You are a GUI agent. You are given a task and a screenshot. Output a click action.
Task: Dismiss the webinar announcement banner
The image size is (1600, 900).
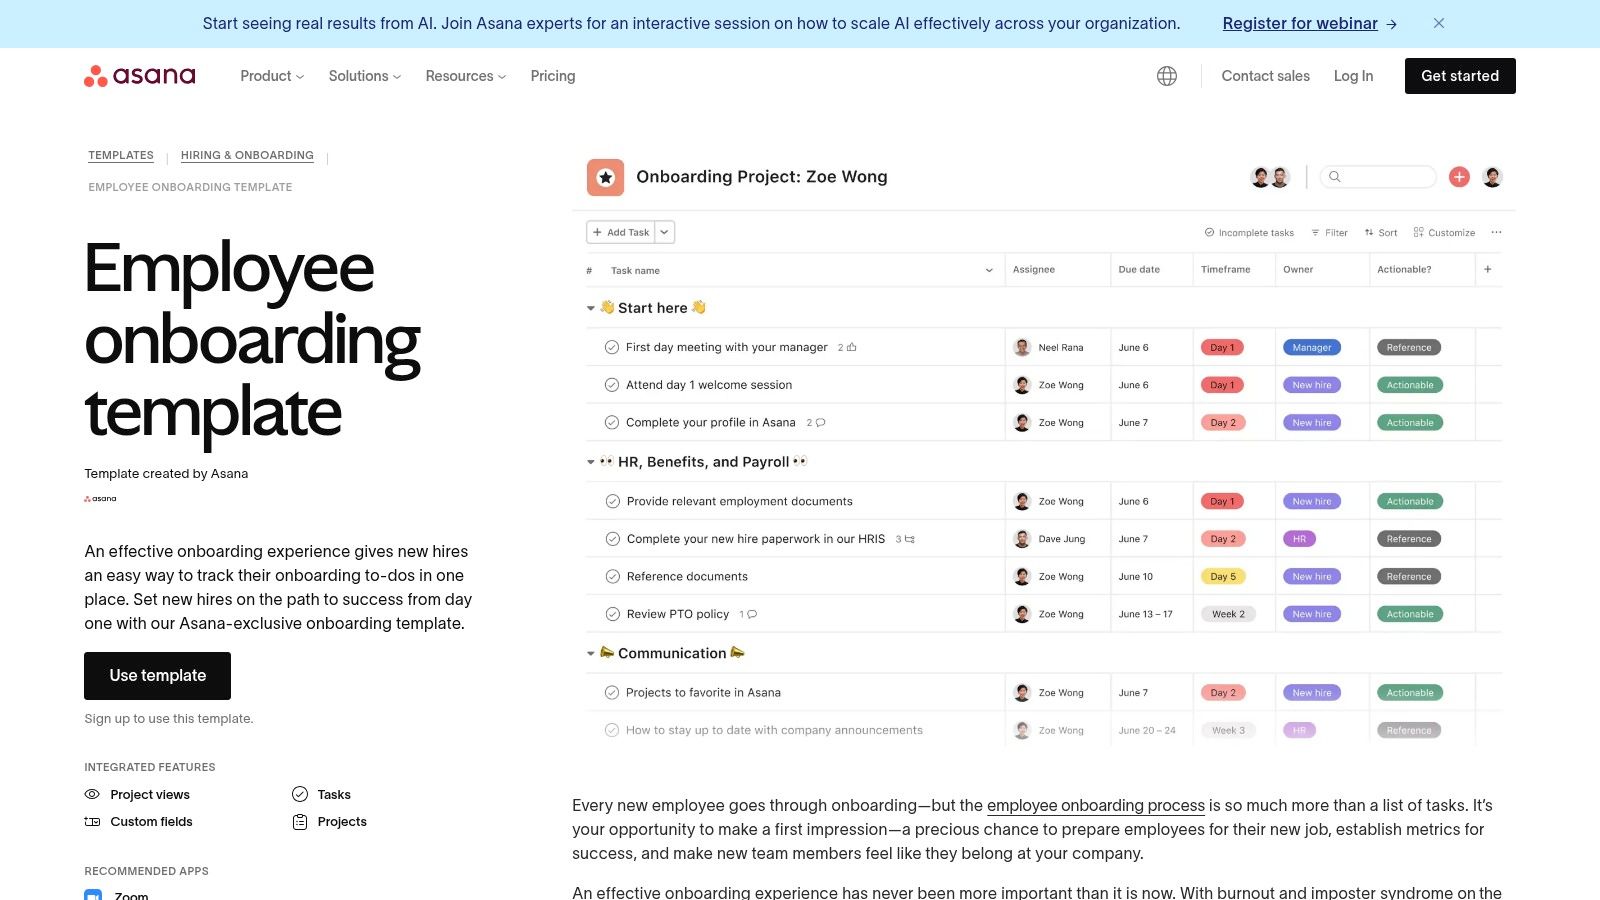tap(1439, 23)
